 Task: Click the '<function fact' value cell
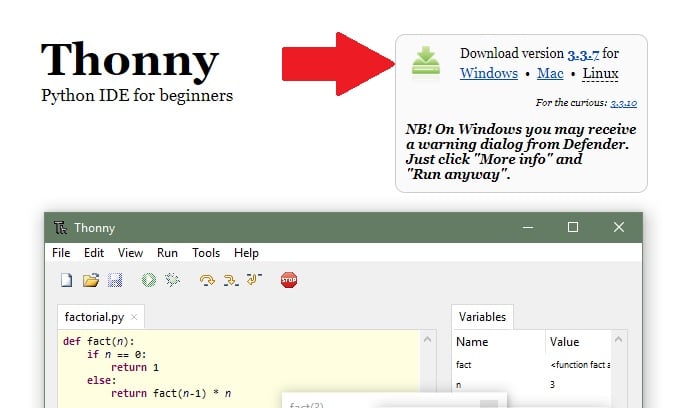[x=580, y=365]
